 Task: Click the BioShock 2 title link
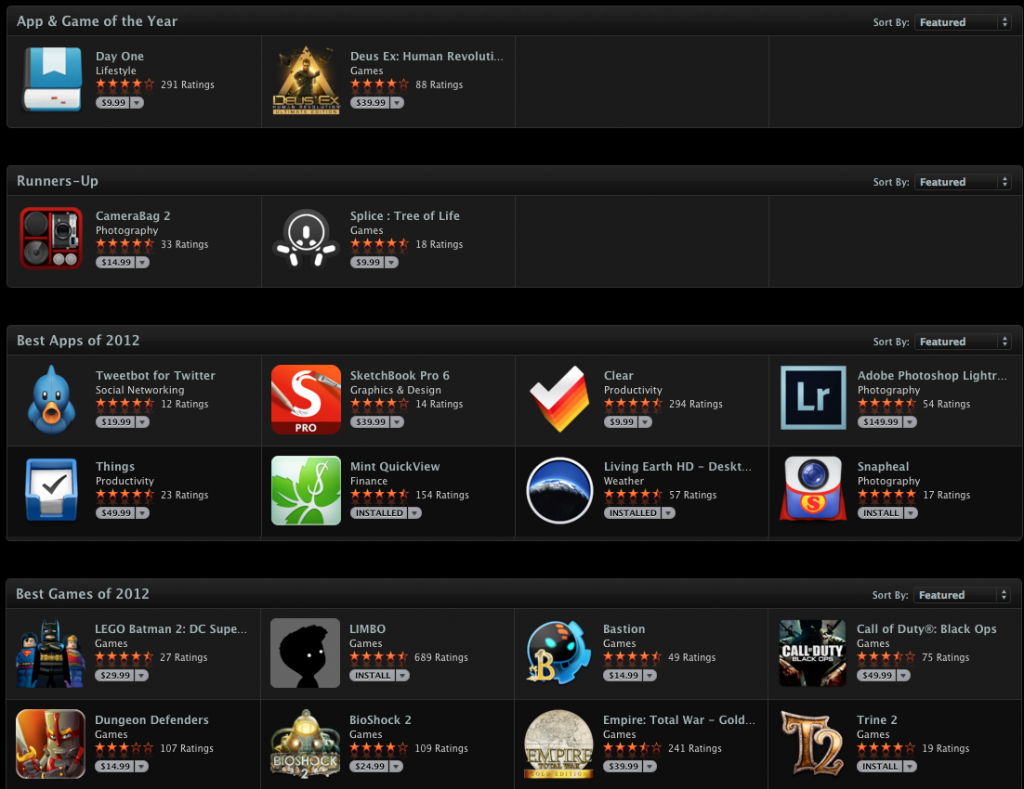[380, 720]
